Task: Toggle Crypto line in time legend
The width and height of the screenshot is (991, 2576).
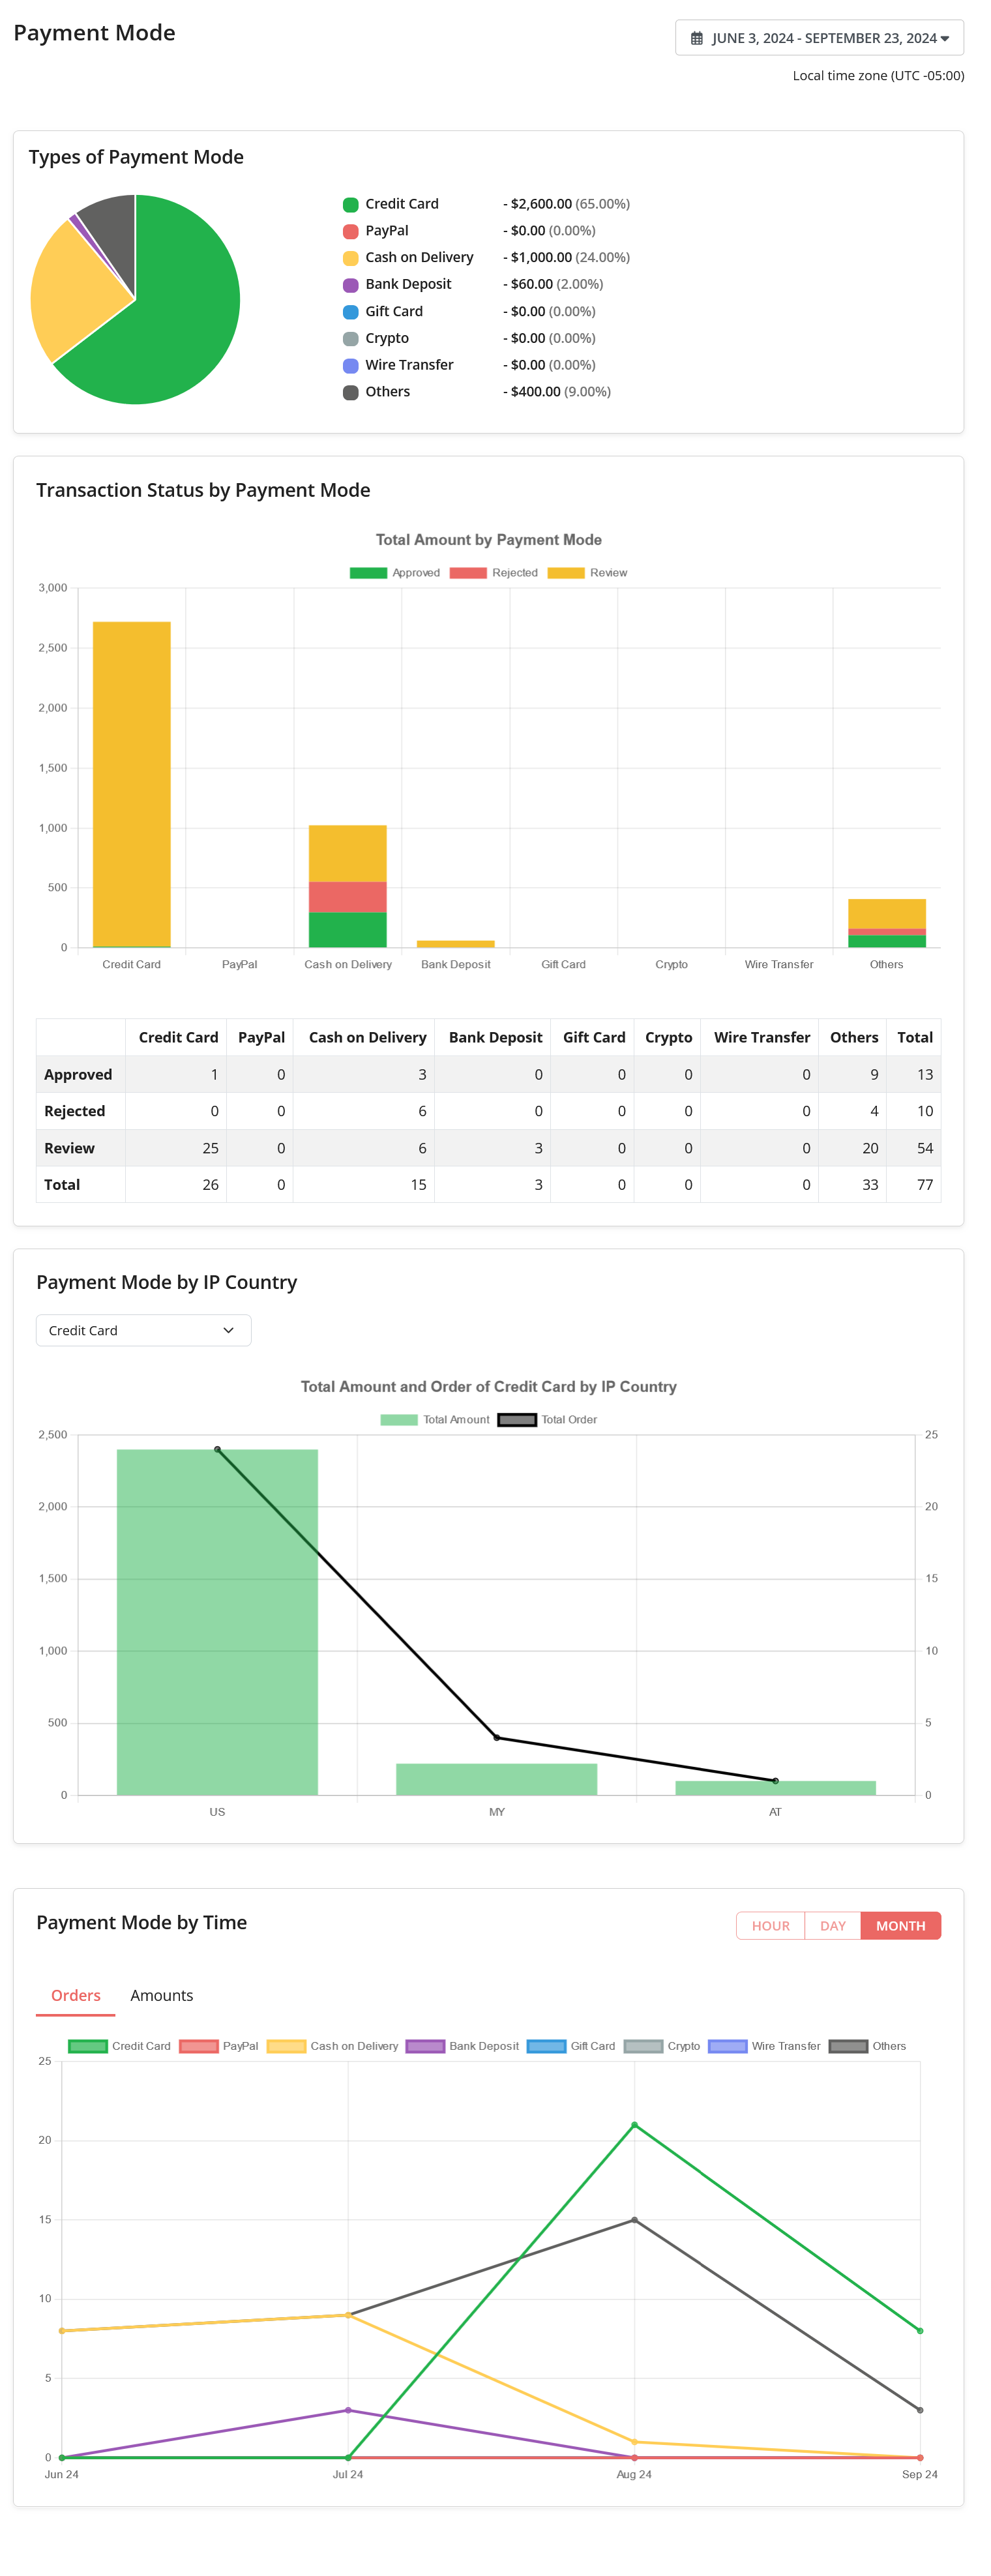Action: (662, 2046)
